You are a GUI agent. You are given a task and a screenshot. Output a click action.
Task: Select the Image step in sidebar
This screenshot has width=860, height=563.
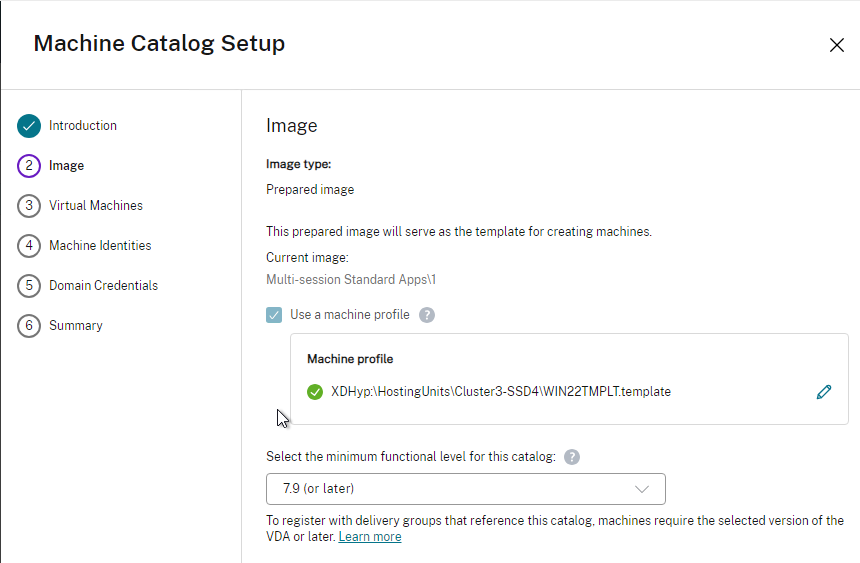(66, 166)
